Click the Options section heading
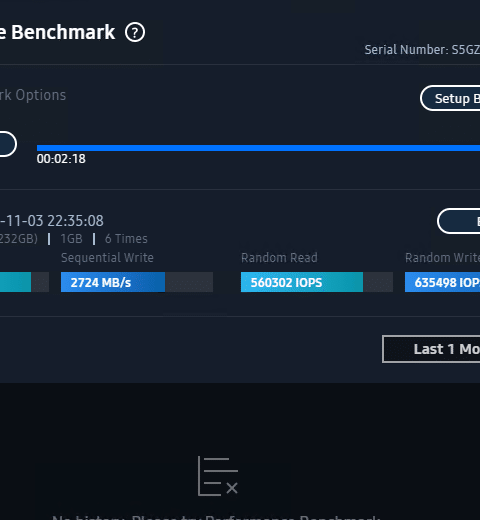The height and width of the screenshot is (520, 480). coord(33,95)
